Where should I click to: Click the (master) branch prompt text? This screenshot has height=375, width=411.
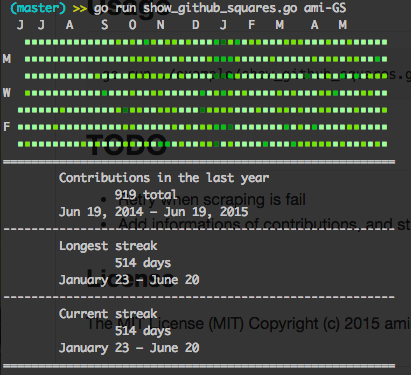(38, 8)
